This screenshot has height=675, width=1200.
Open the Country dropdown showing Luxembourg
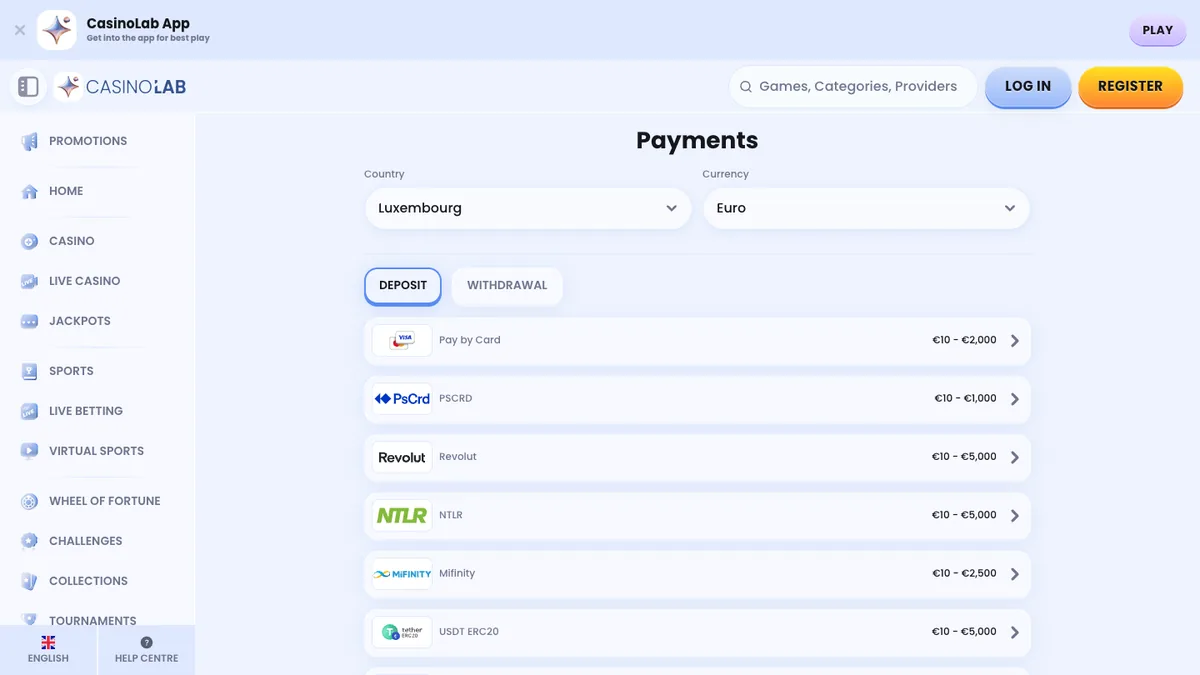pos(528,208)
